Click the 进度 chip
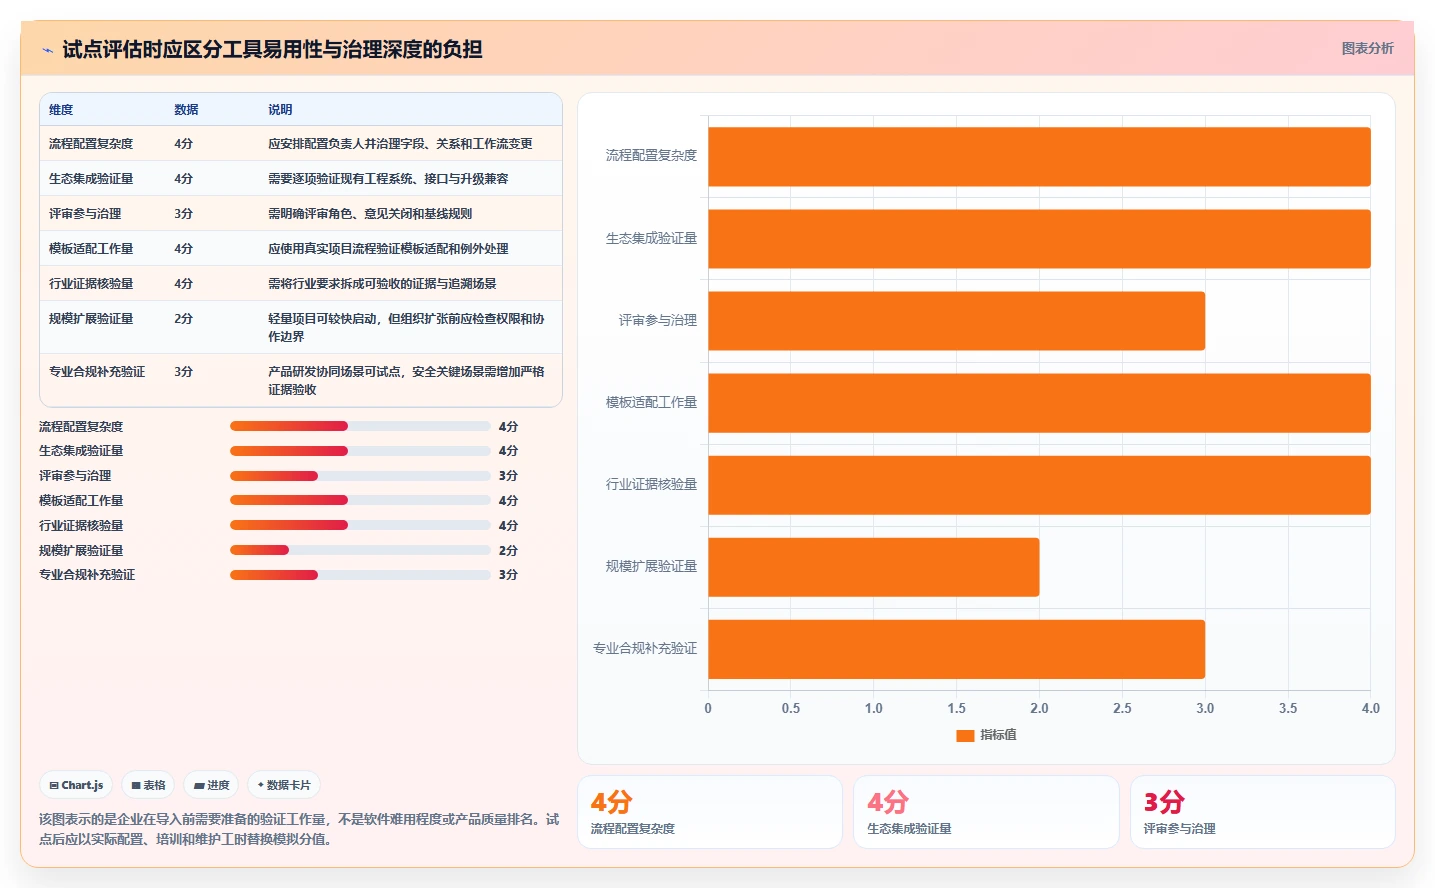This screenshot has height=888, width=1435. [211, 785]
